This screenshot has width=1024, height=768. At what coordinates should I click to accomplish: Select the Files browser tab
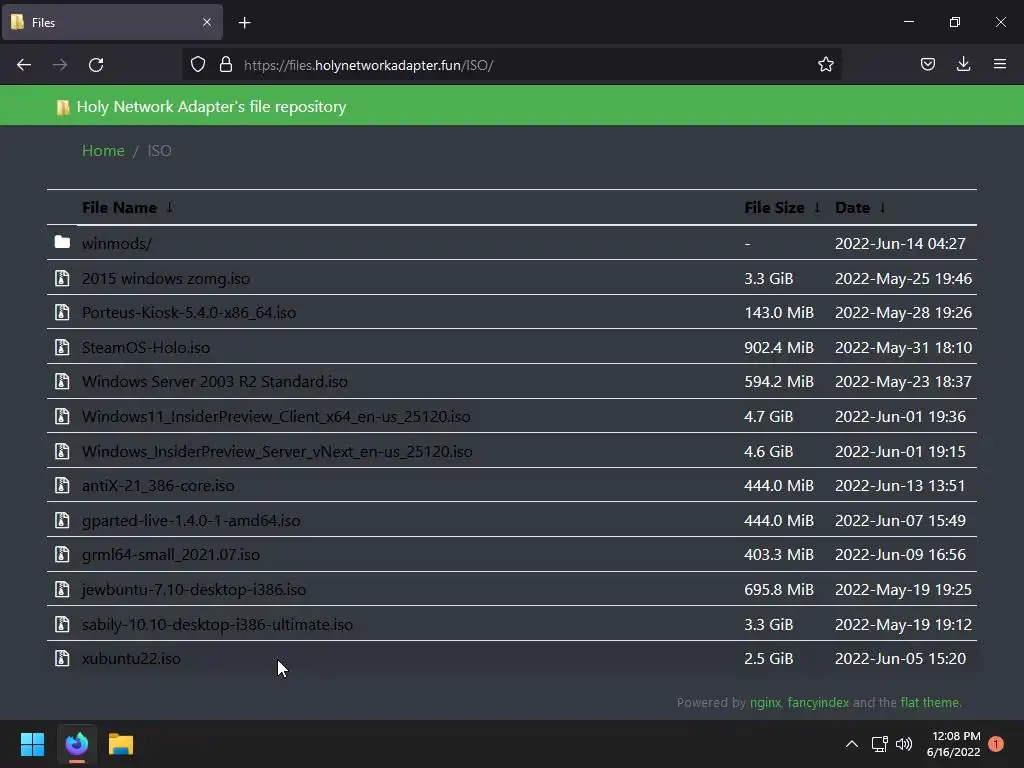click(x=112, y=23)
